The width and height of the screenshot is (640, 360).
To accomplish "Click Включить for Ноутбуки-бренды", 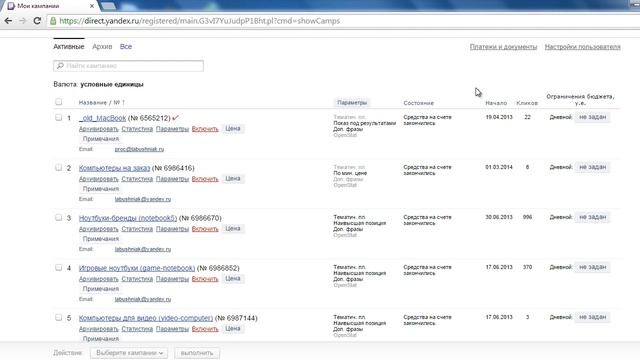I will click(x=205, y=229).
